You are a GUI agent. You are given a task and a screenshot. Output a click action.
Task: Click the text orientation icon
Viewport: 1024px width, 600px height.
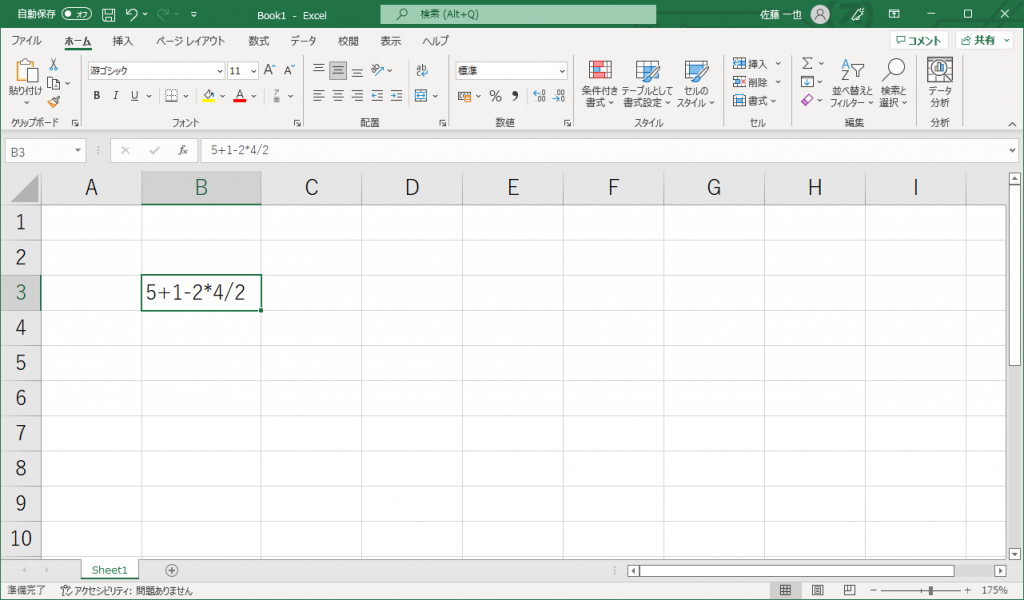pyautogui.click(x=377, y=70)
